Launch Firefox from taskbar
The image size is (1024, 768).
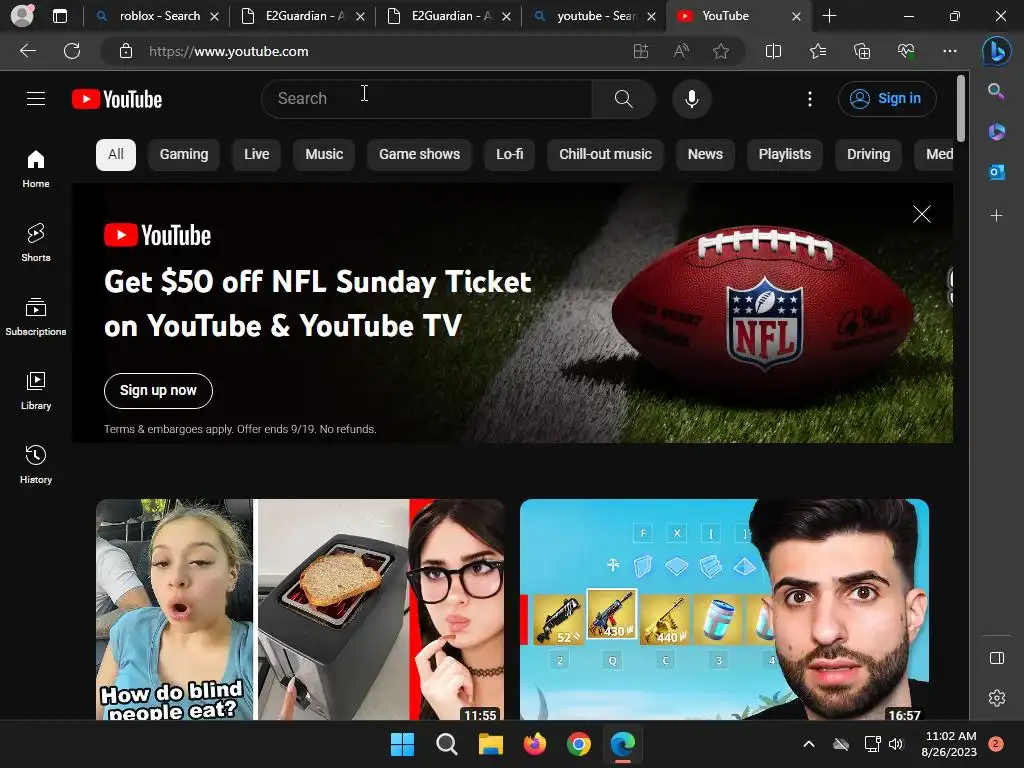[535, 744]
